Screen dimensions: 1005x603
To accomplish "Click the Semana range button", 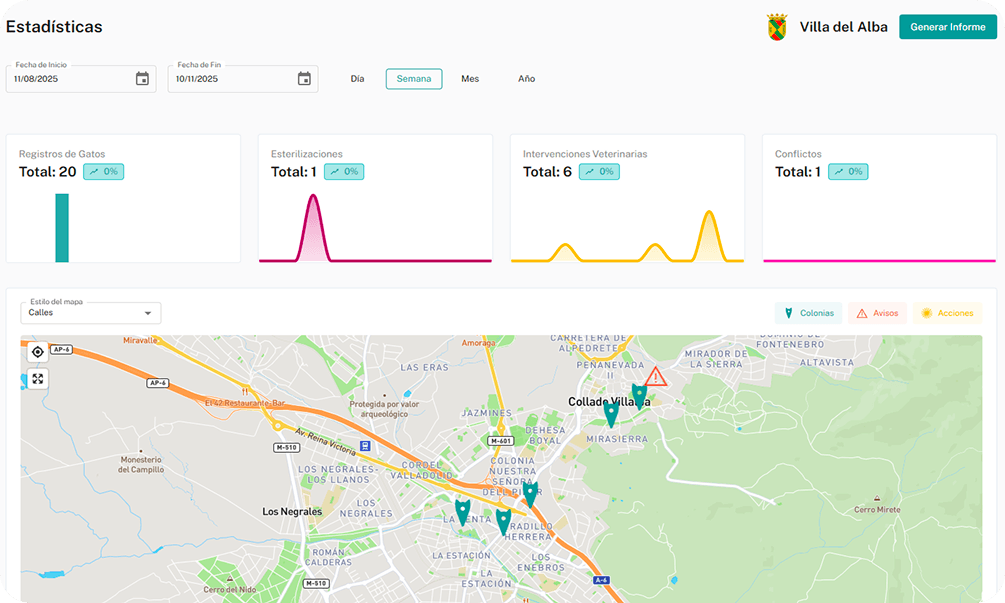I will (x=414, y=79).
